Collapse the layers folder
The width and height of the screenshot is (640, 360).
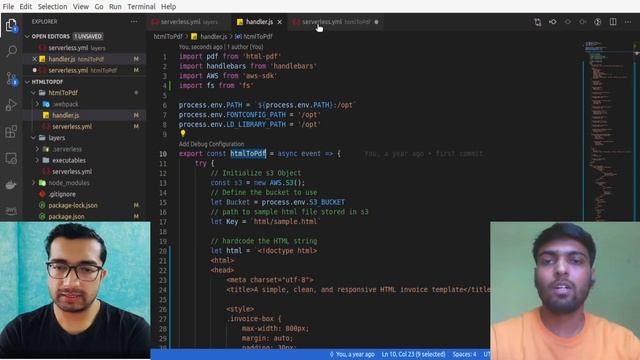point(33,138)
